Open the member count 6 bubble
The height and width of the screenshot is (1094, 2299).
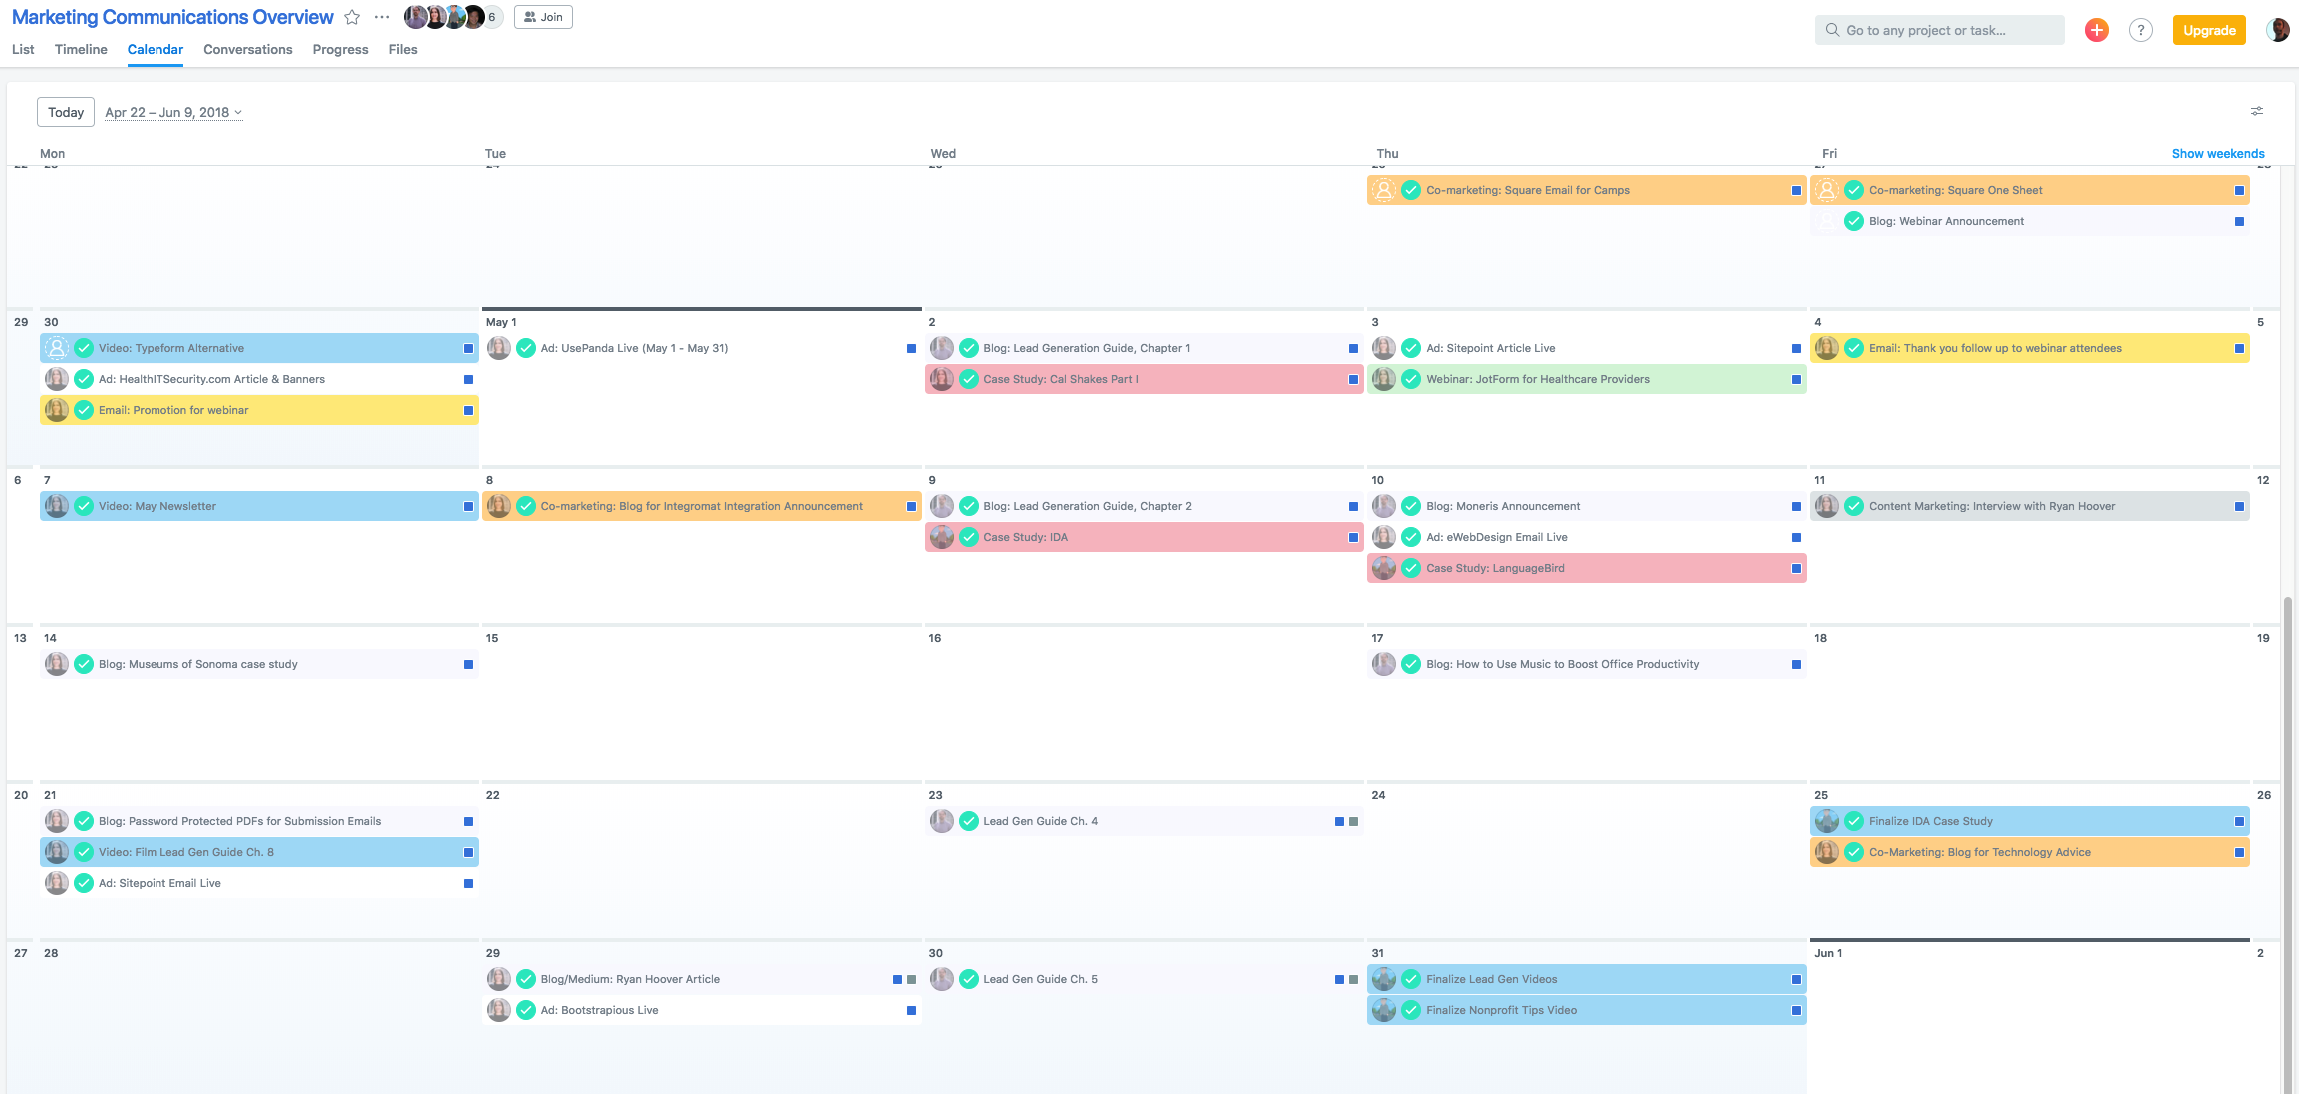[x=492, y=17]
